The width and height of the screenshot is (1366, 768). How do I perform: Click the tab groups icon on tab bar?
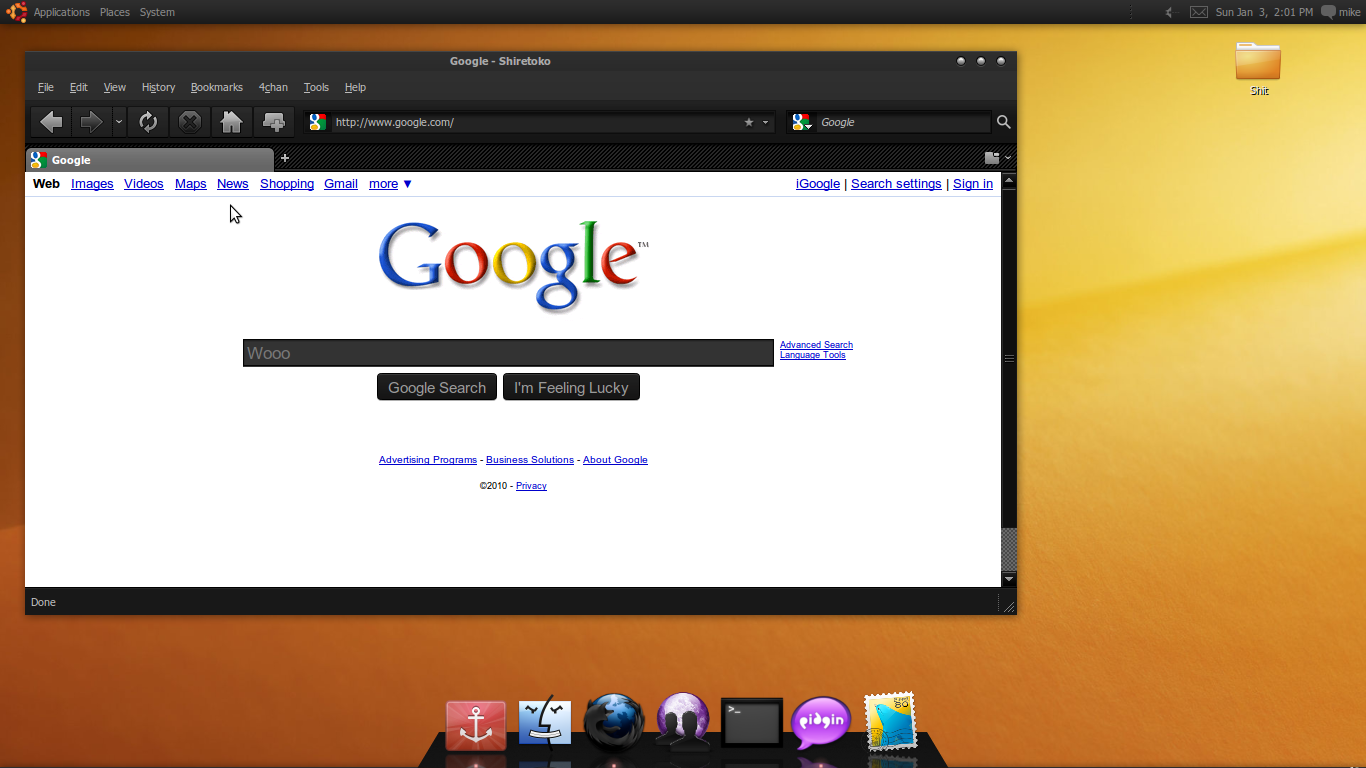(x=992, y=158)
